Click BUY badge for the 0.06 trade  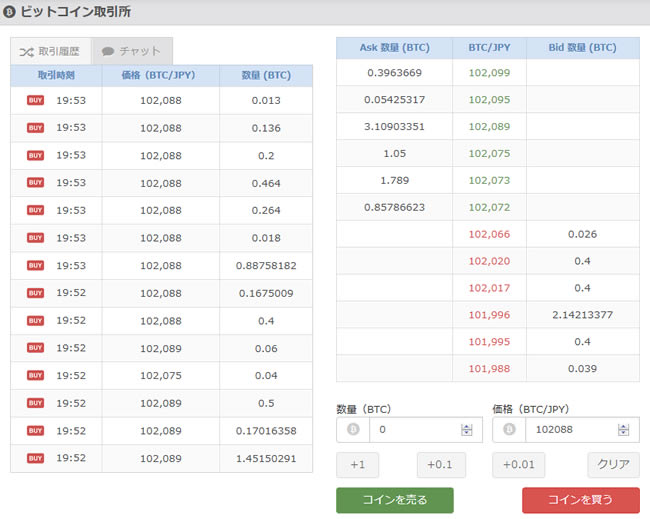click(x=35, y=348)
